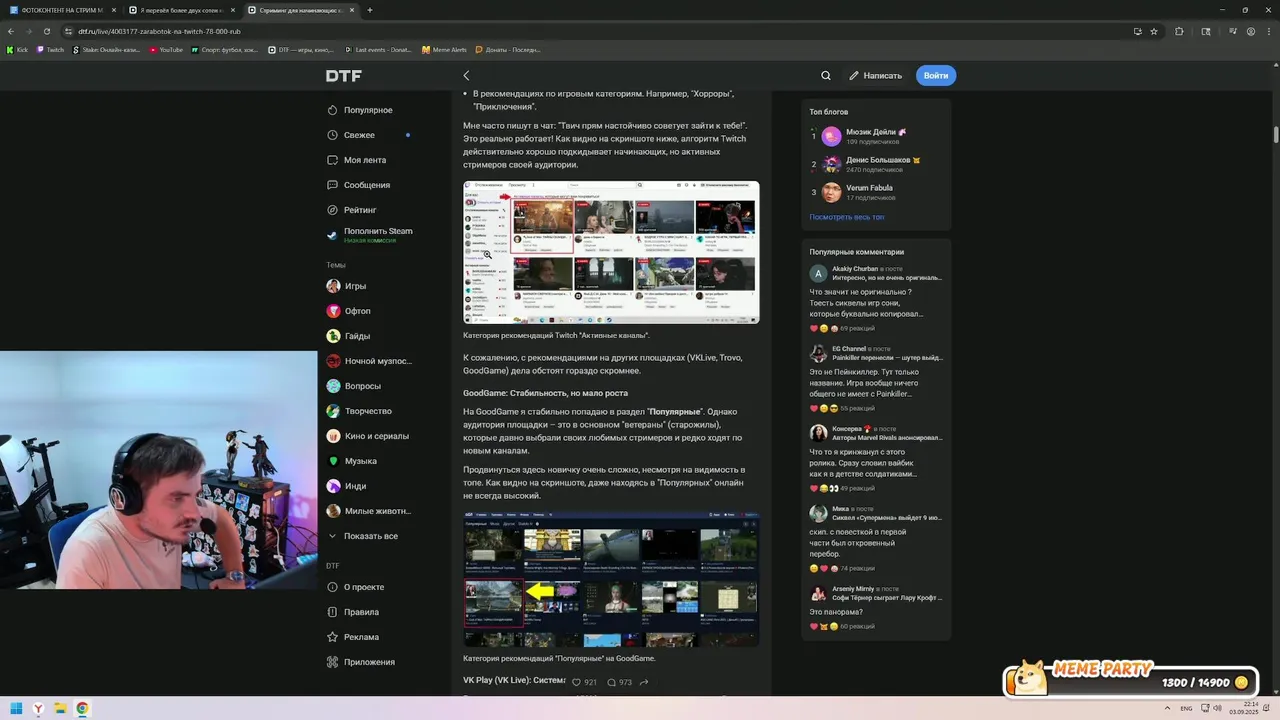Open browser extensions puzzle icon

coord(1179,31)
